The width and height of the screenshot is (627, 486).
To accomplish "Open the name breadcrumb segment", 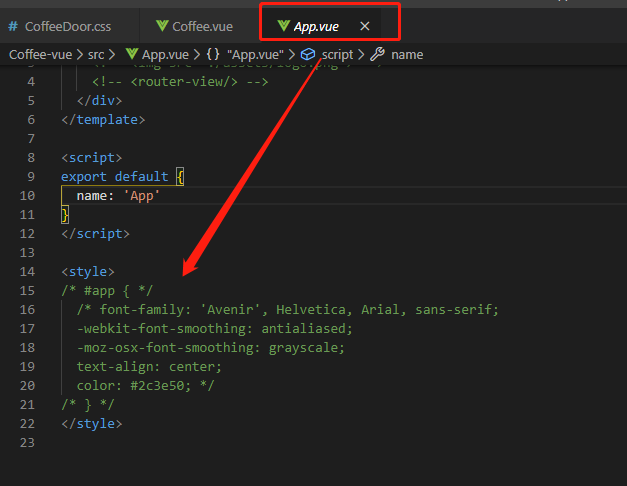I will 407,54.
